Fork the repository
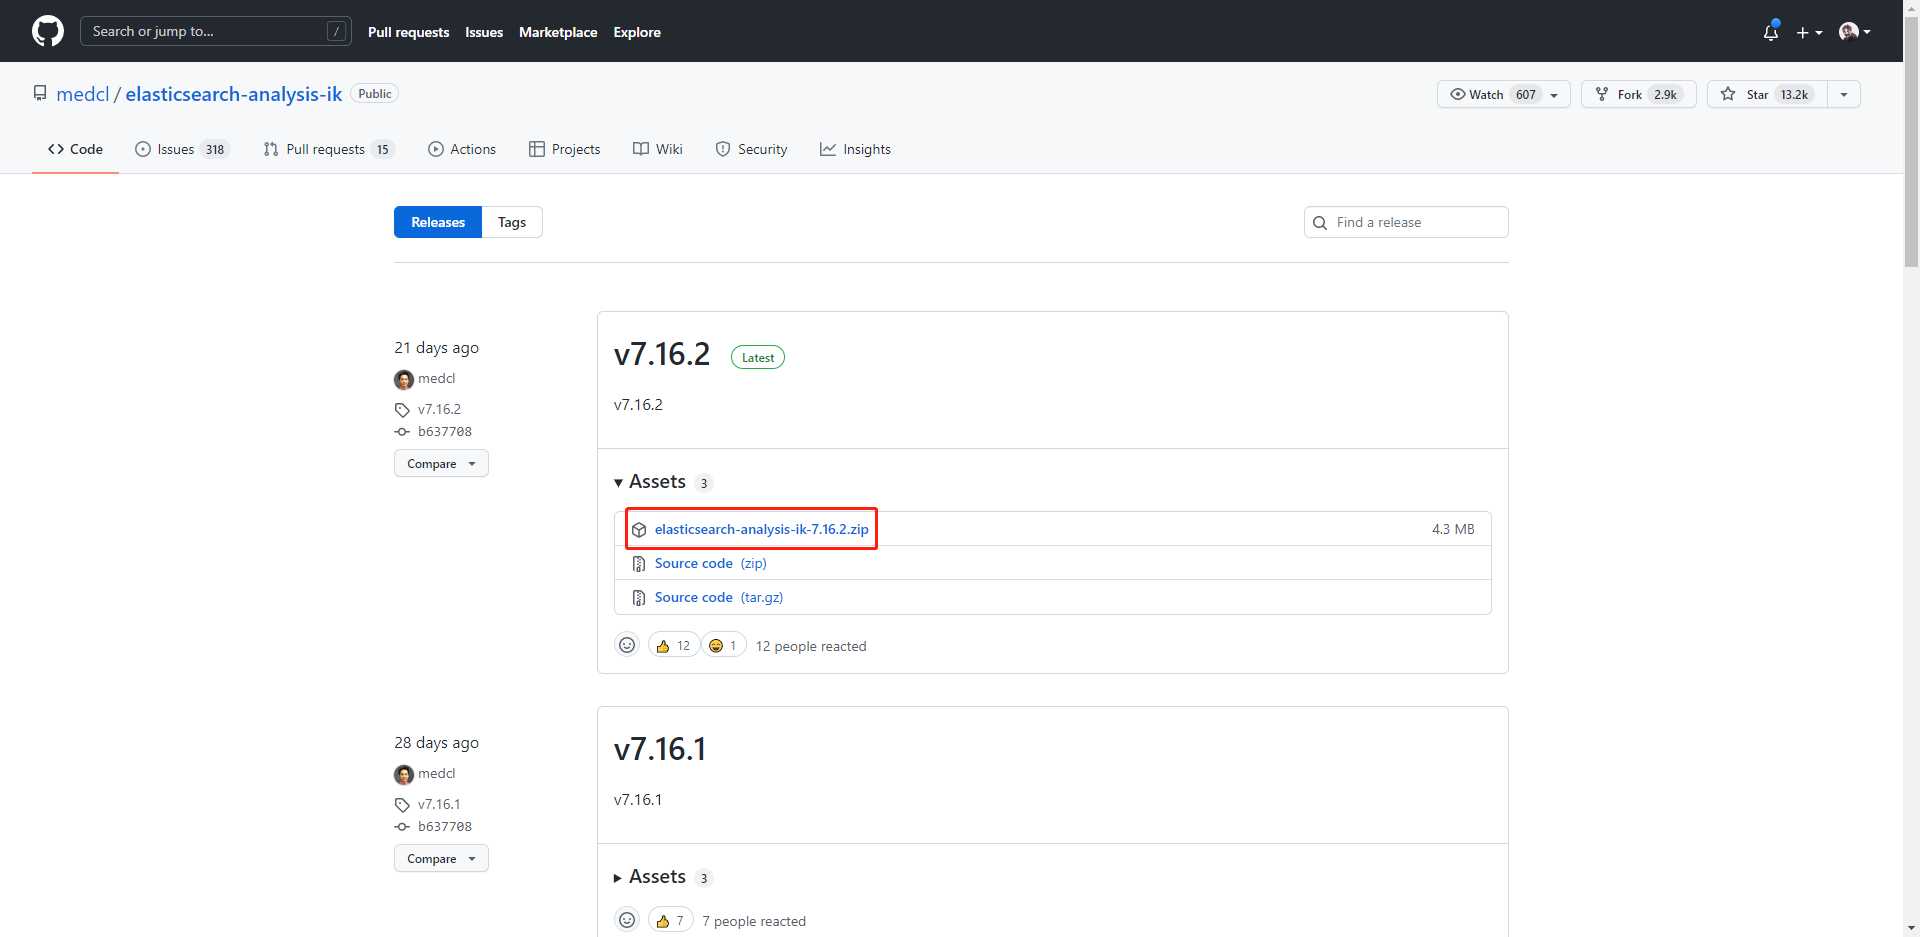This screenshot has height=937, width=1920. click(1638, 94)
